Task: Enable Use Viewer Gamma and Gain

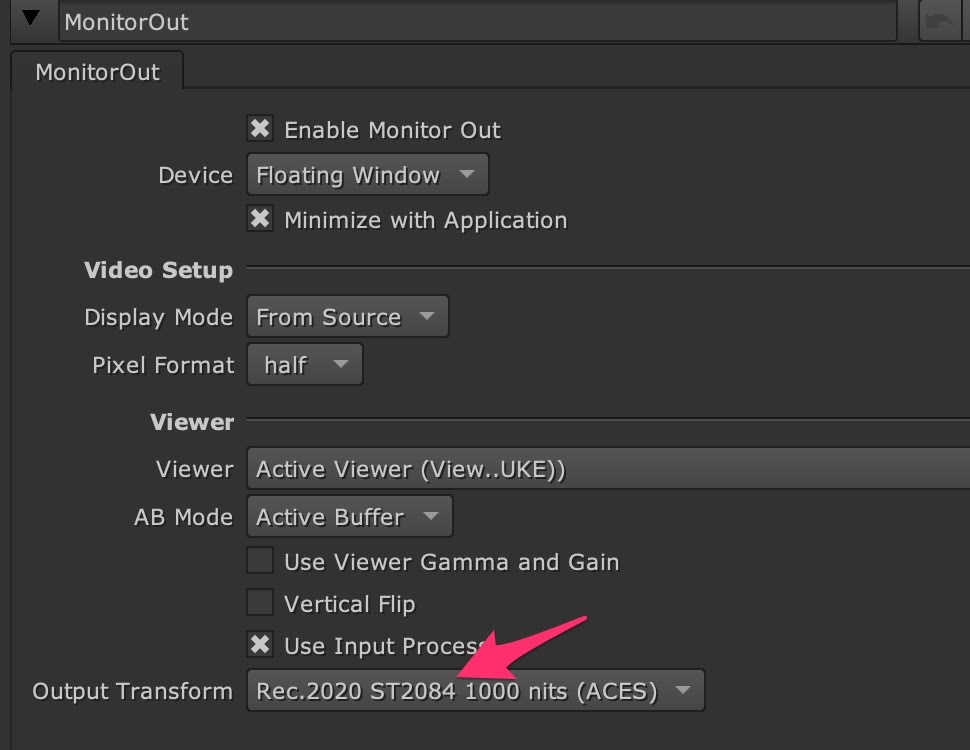Action: (x=260, y=561)
